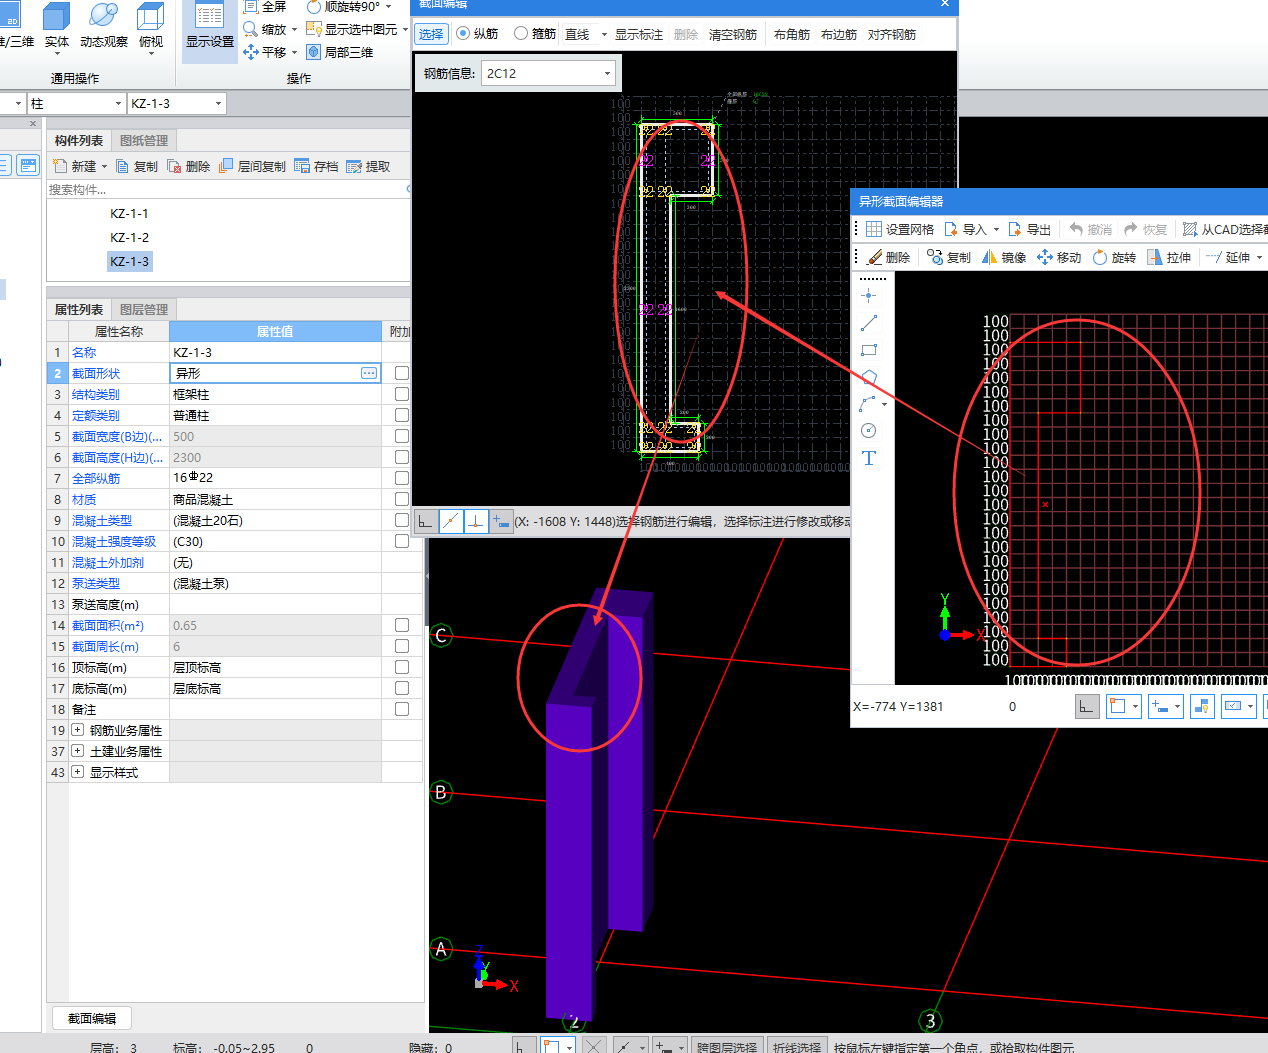Toggle the checkbox for the 材质 row

[402, 499]
